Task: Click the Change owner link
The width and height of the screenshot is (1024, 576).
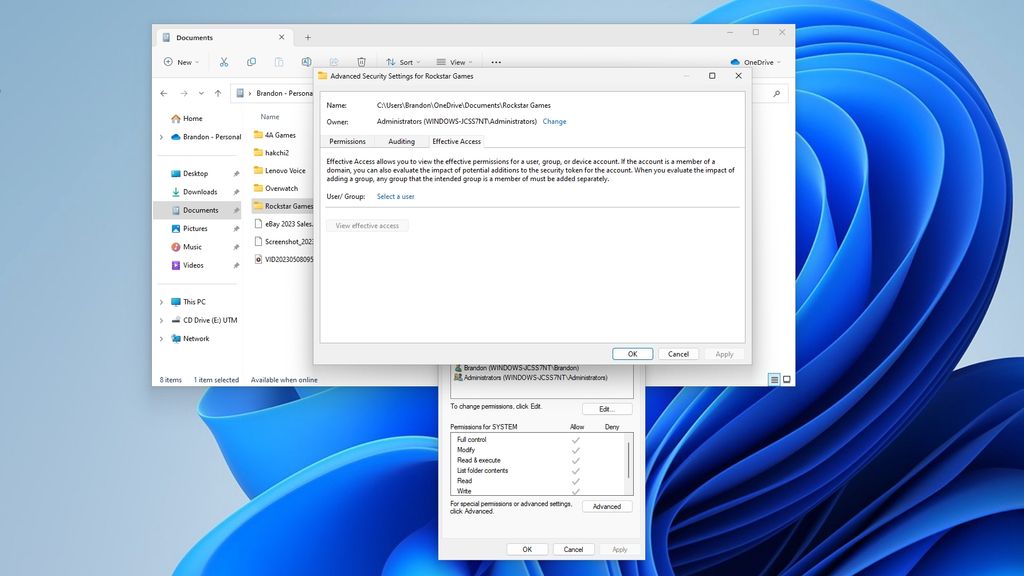Action: (554, 121)
